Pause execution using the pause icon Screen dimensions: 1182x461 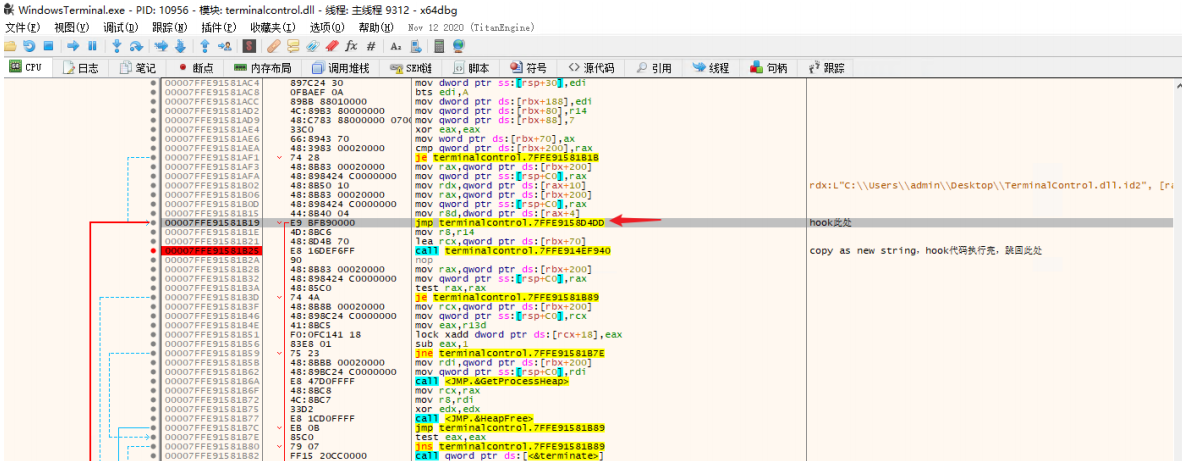(x=92, y=46)
